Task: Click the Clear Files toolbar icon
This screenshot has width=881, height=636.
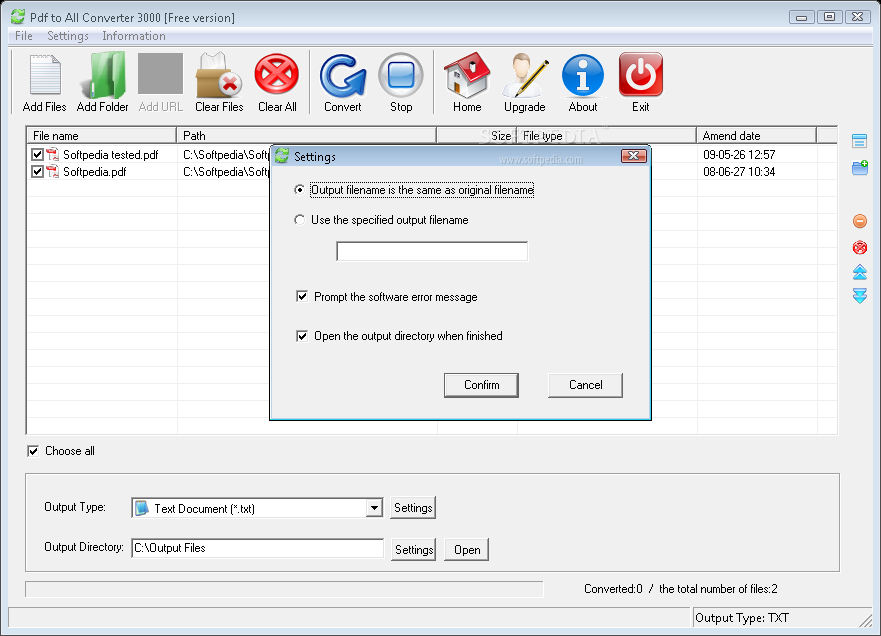Action: tap(219, 75)
